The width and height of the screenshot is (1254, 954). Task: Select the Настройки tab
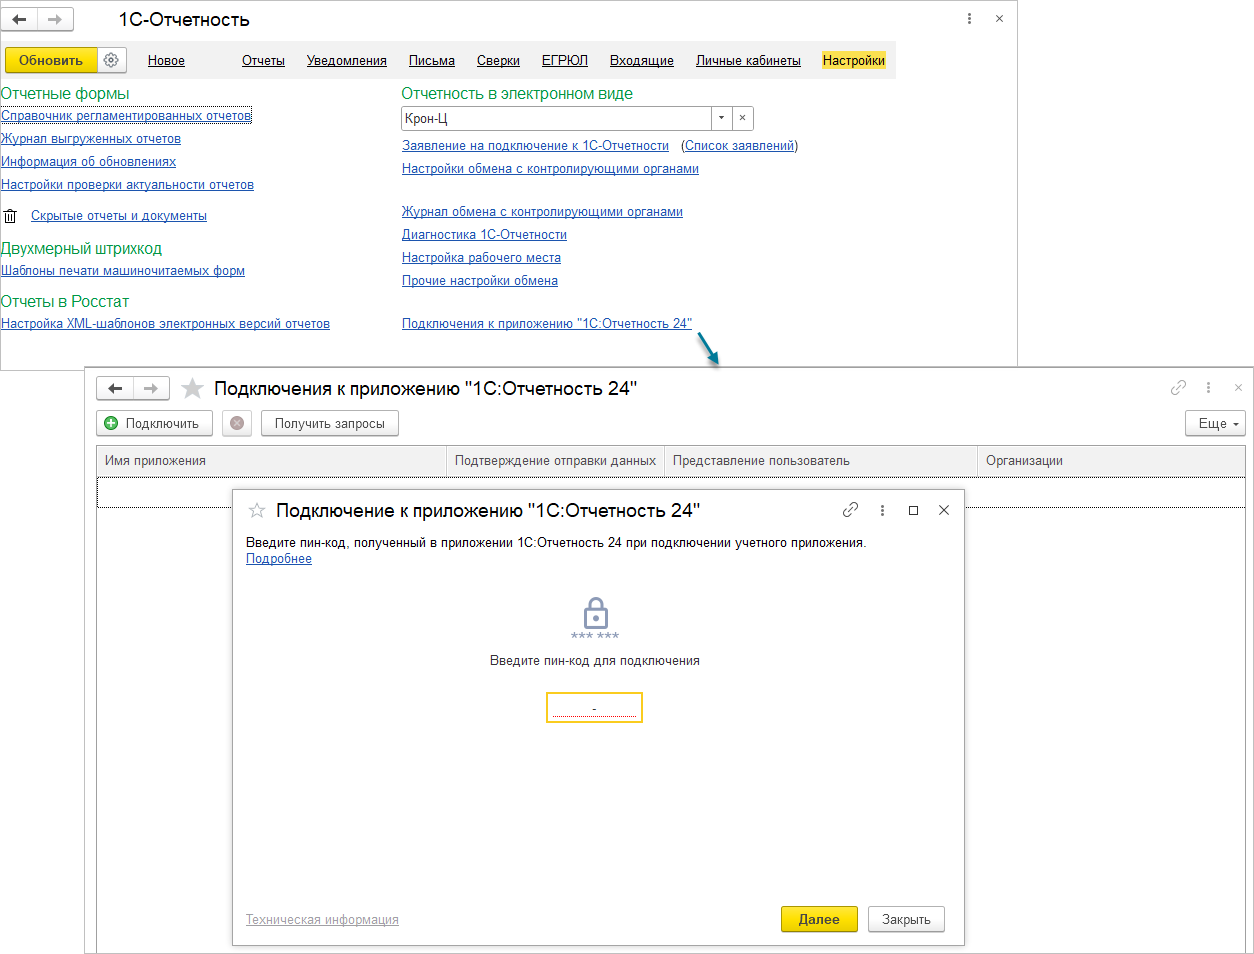pos(854,61)
